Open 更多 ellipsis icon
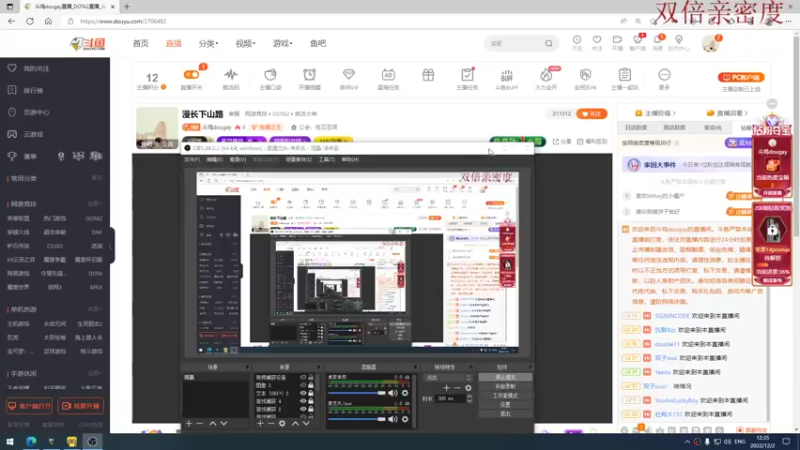Image resolution: width=800 pixels, height=450 pixels. (x=664, y=75)
